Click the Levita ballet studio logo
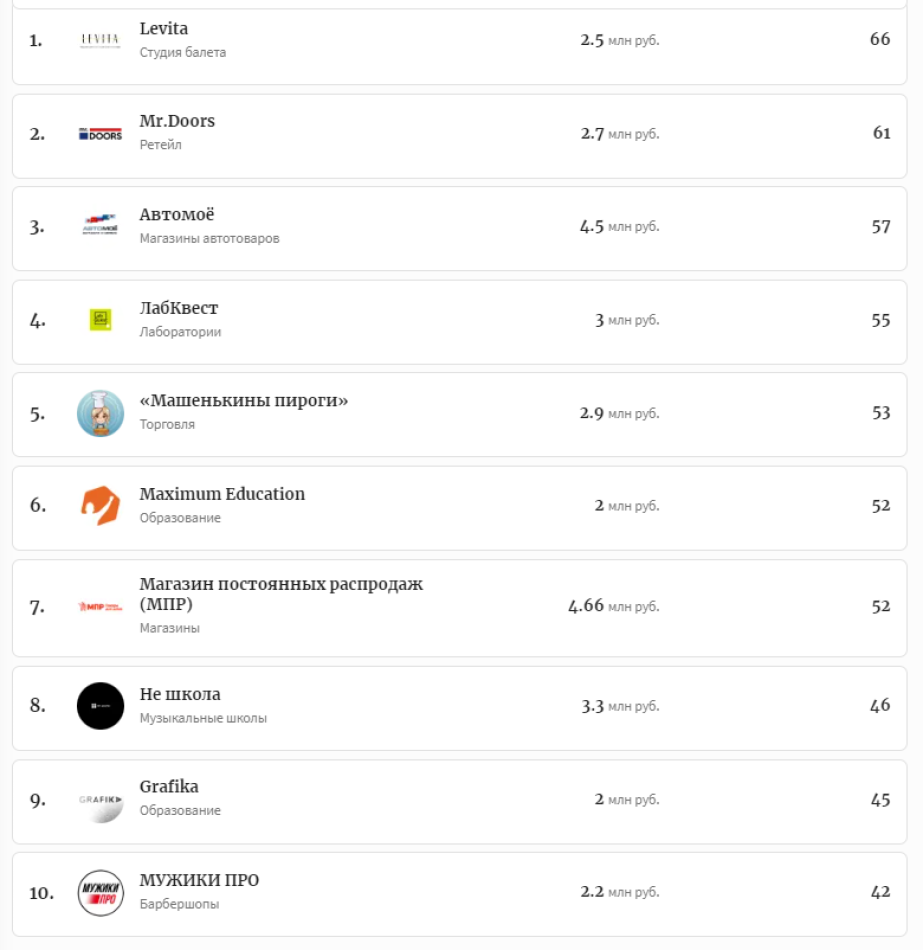The width and height of the screenshot is (923, 950). [100, 40]
